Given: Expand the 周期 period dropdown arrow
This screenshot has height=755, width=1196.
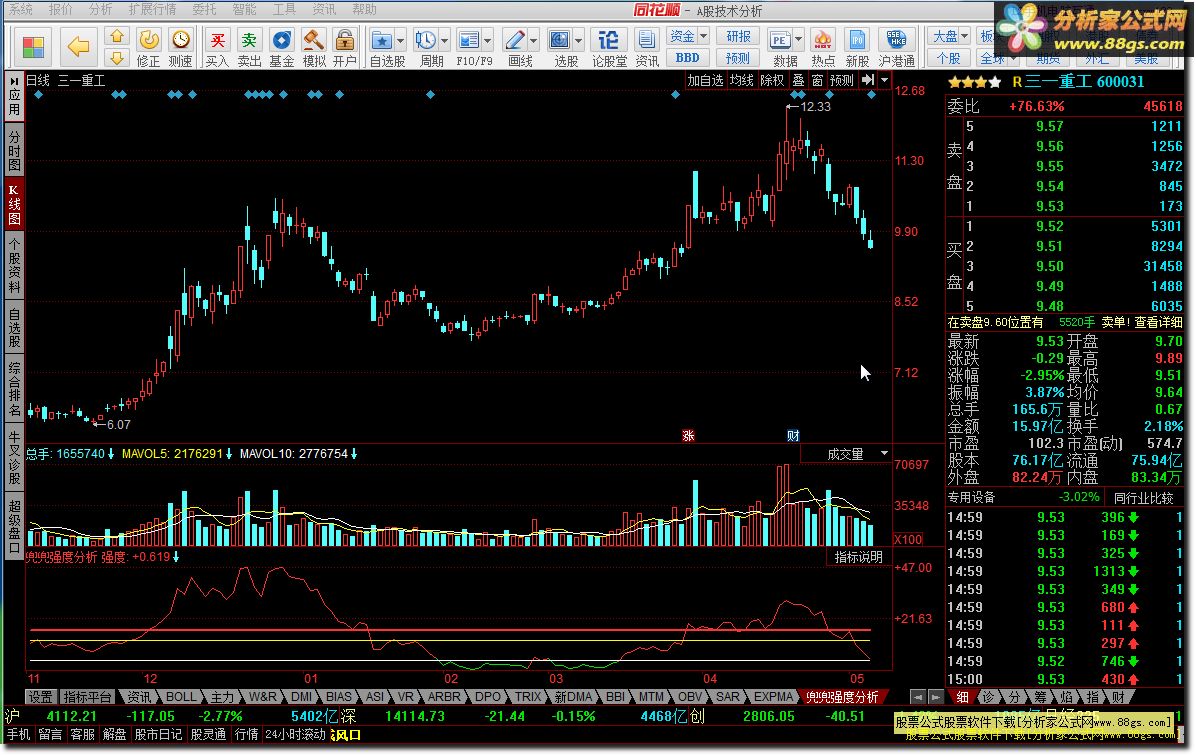Looking at the screenshot, I should tap(445, 40).
